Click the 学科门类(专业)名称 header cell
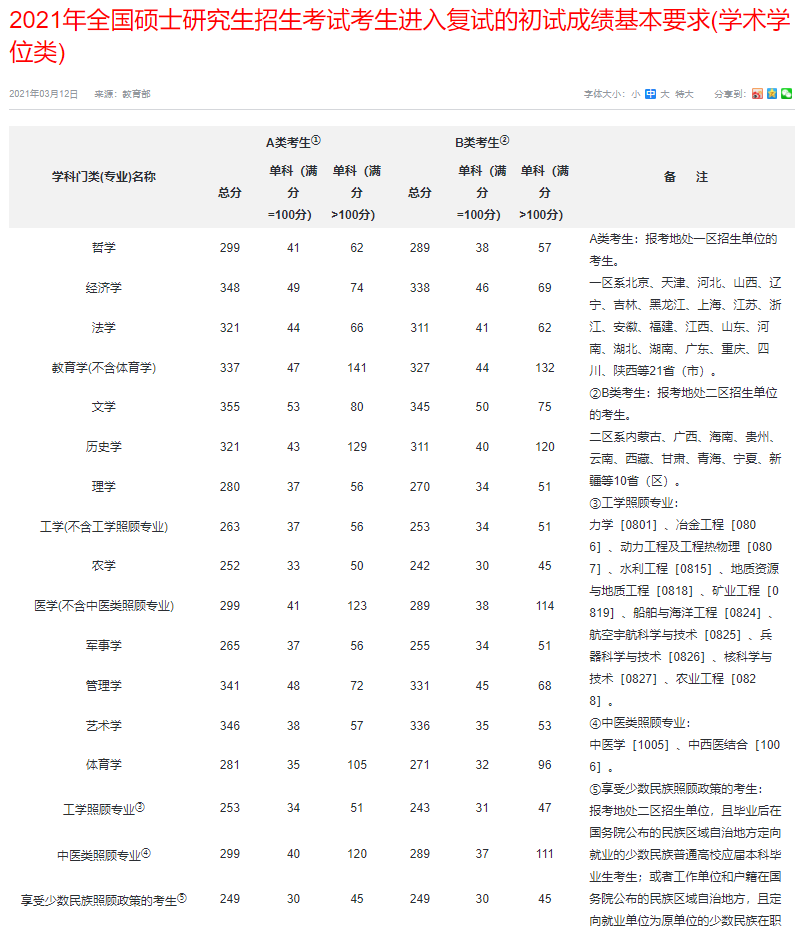The height and width of the screenshot is (928, 795). [104, 177]
